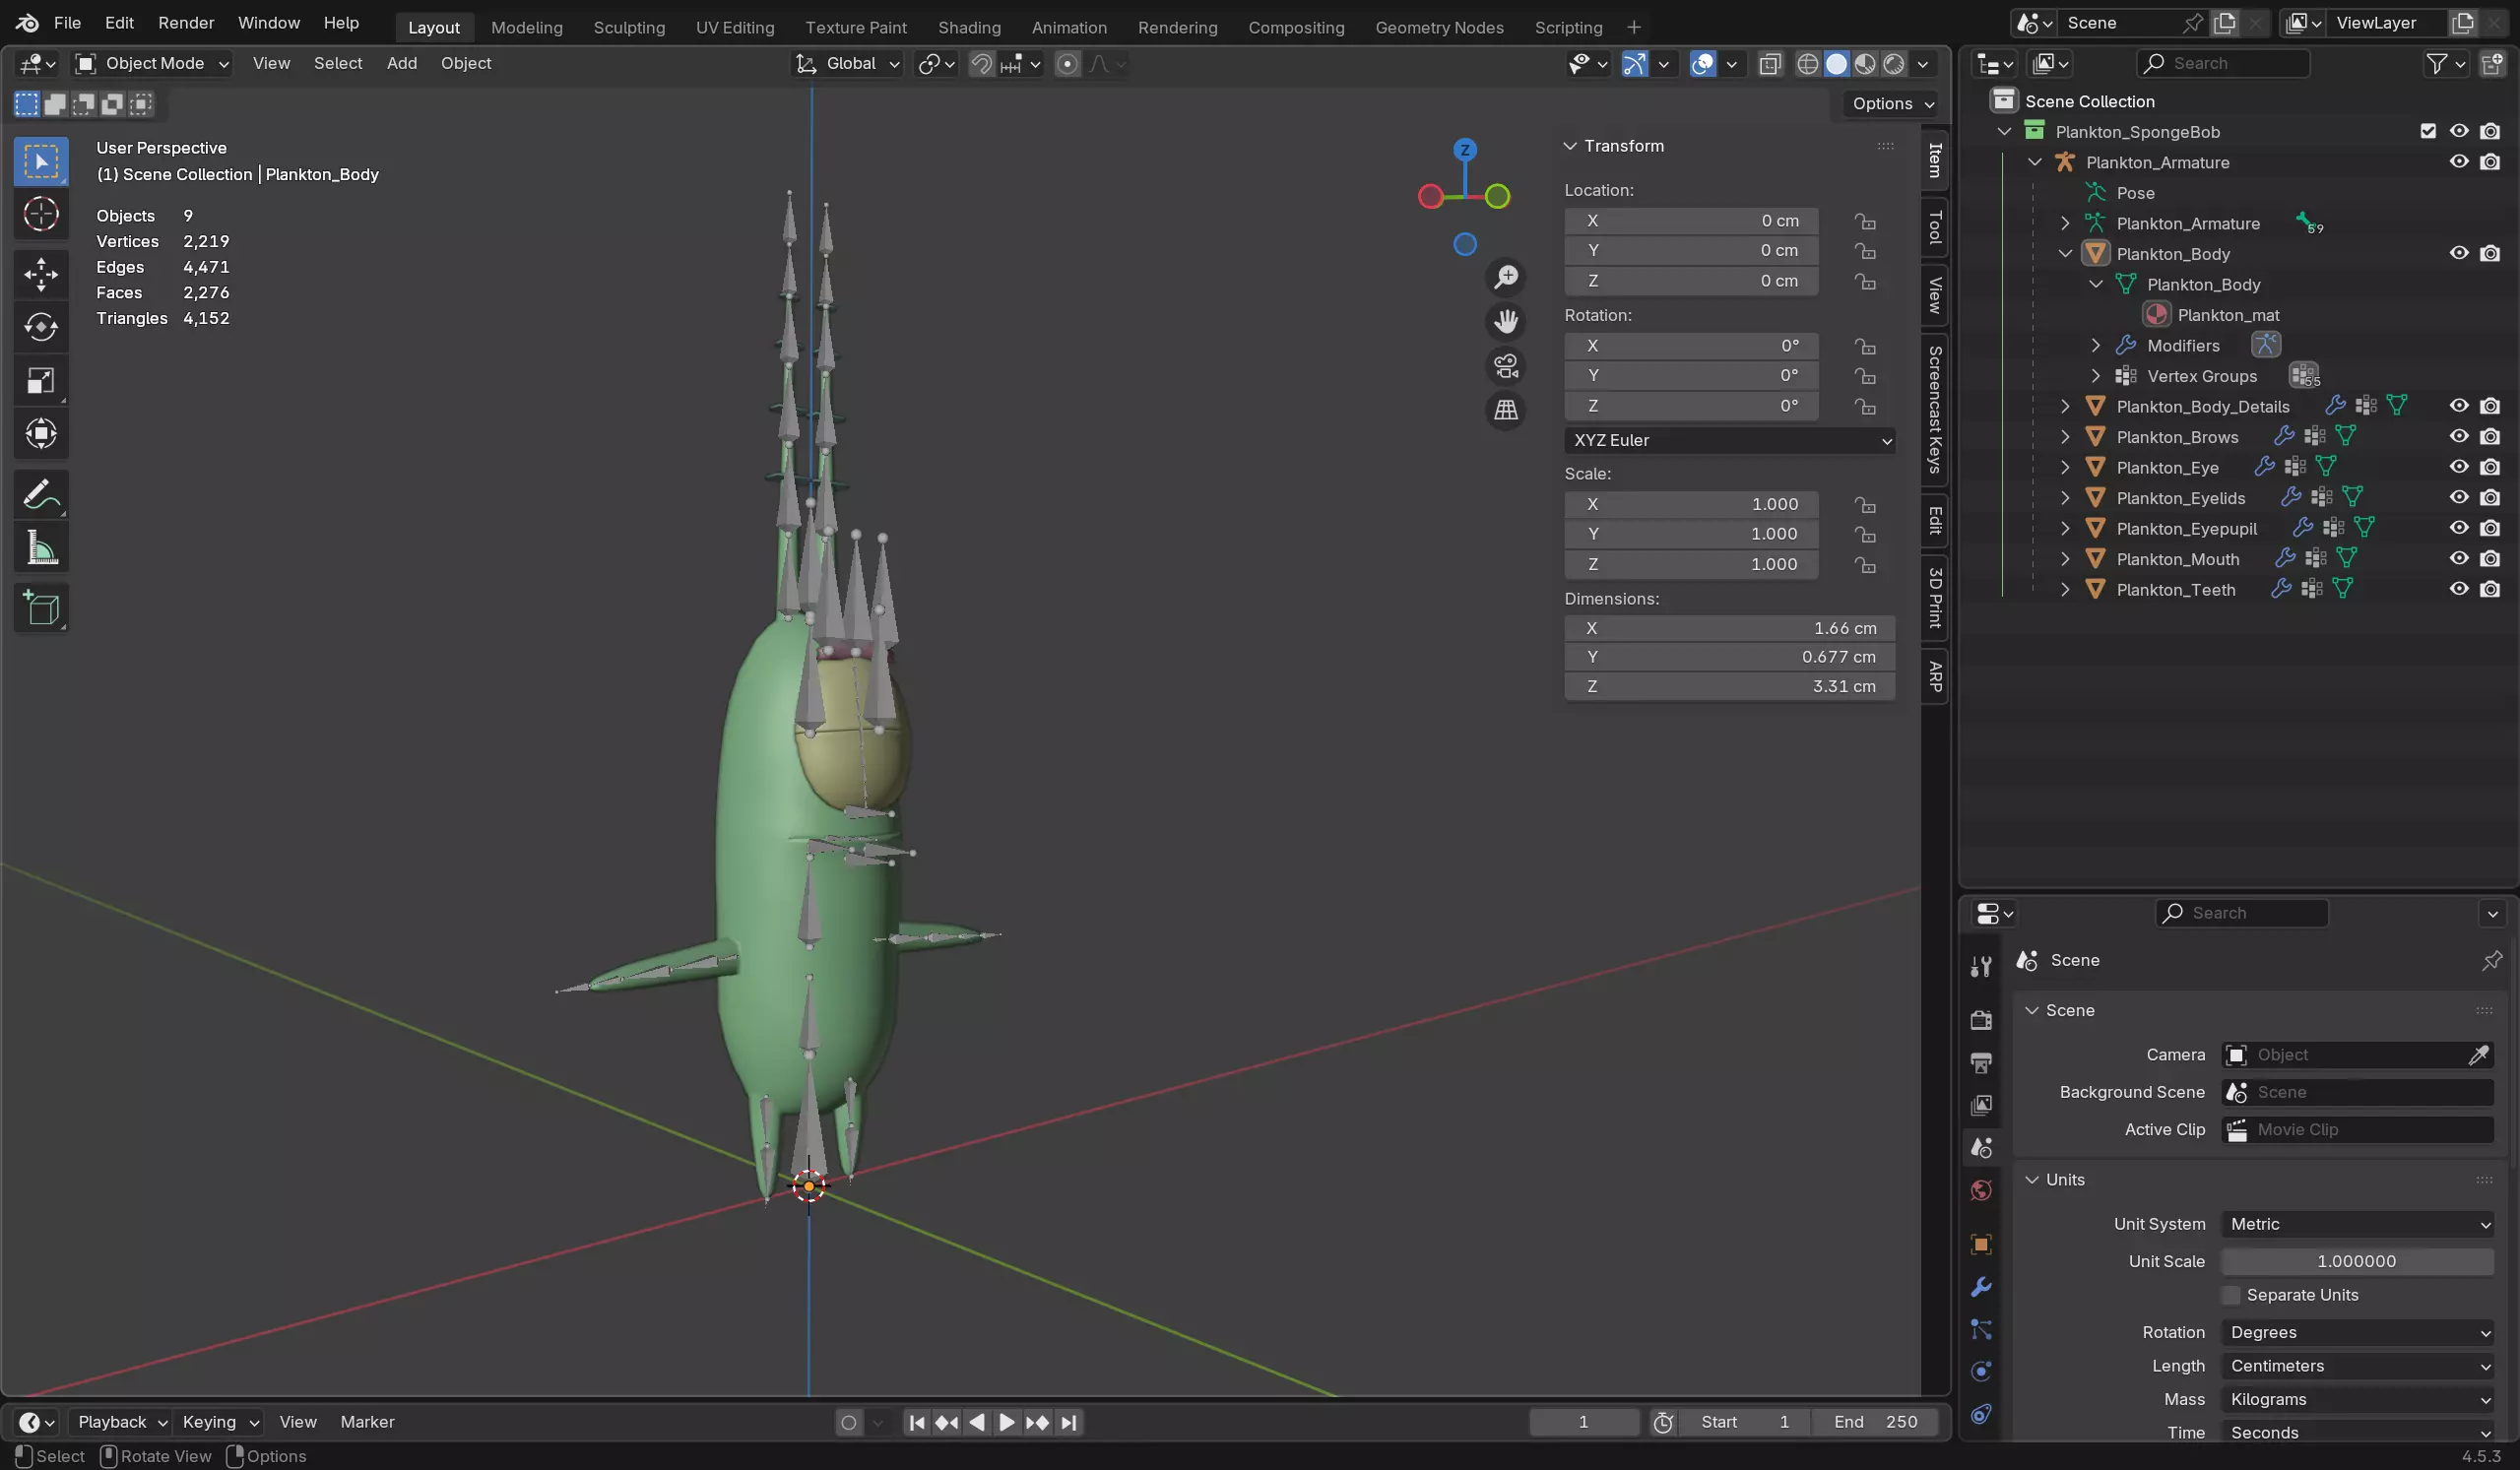Select the Cursor tool in toolbar
This screenshot has width=2520, height=1470.
41,214
